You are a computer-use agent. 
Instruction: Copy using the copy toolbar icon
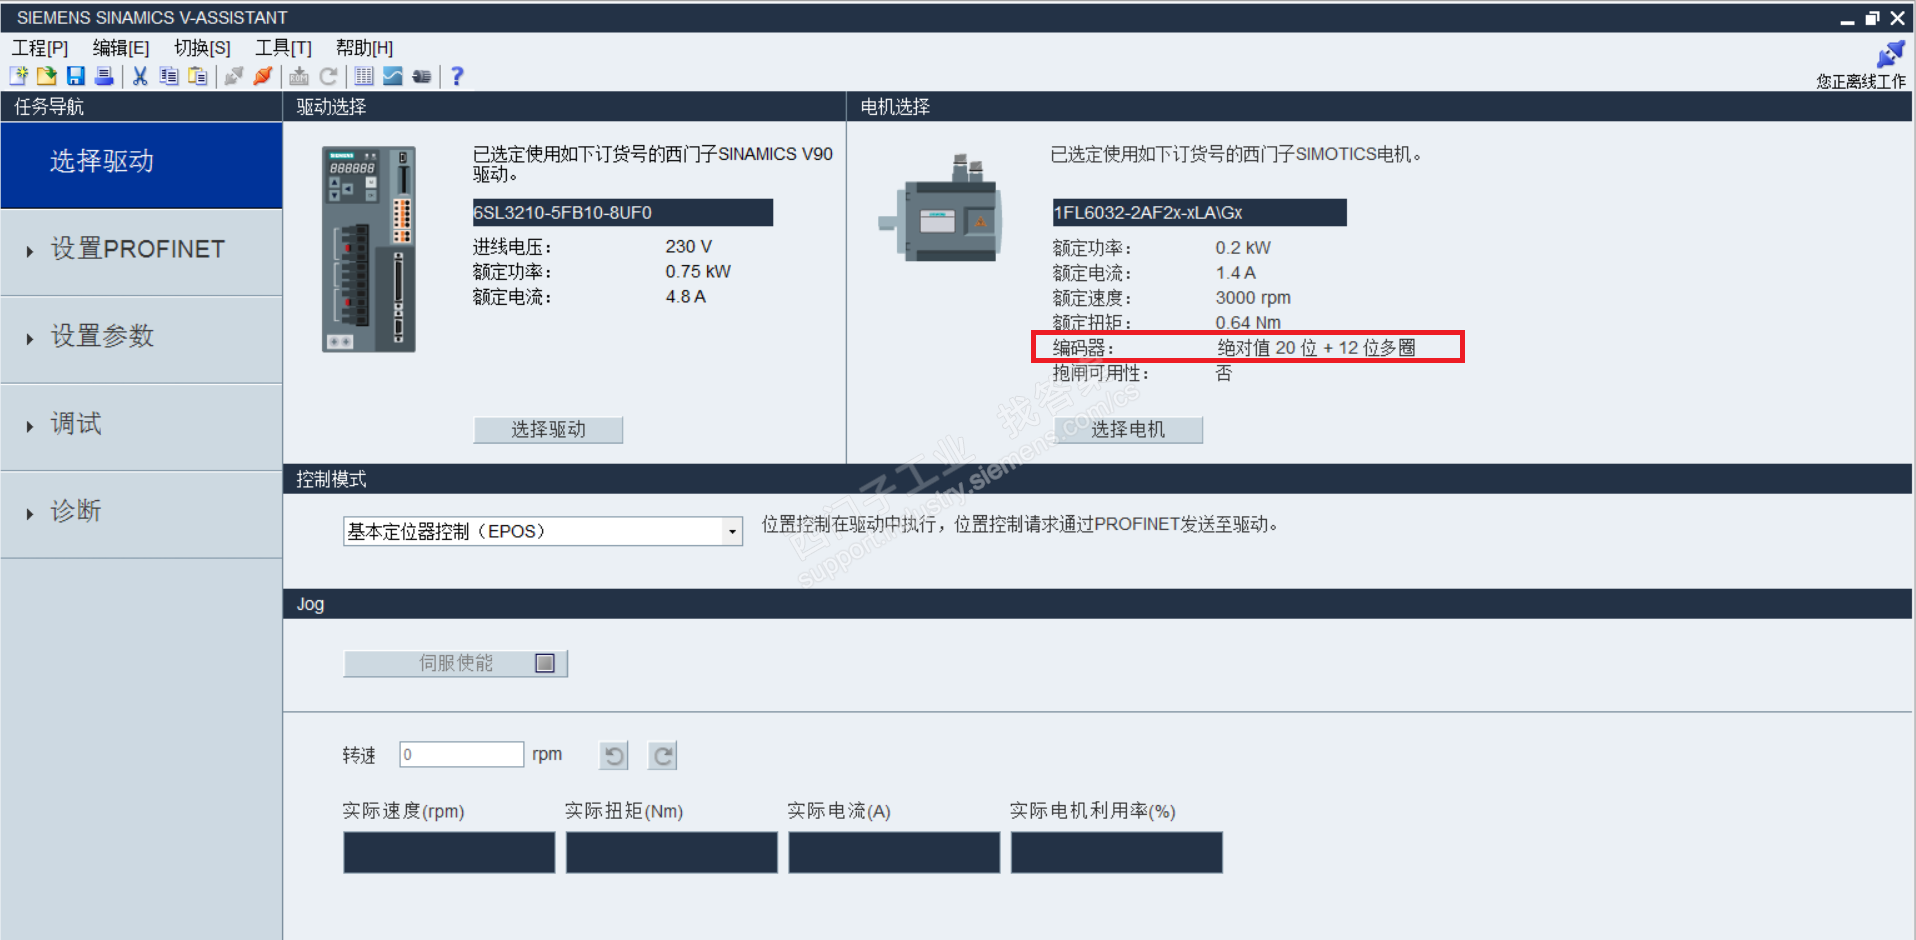pyautogui.click(x=169, y=76)
